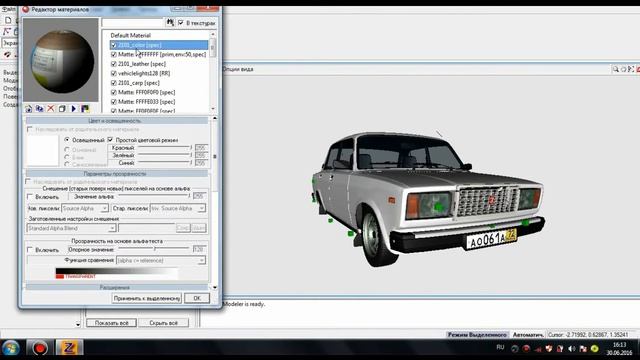640x360 pixels.
Task: Click the properties panel scroll-down arrow
Action: click(215, 288)
